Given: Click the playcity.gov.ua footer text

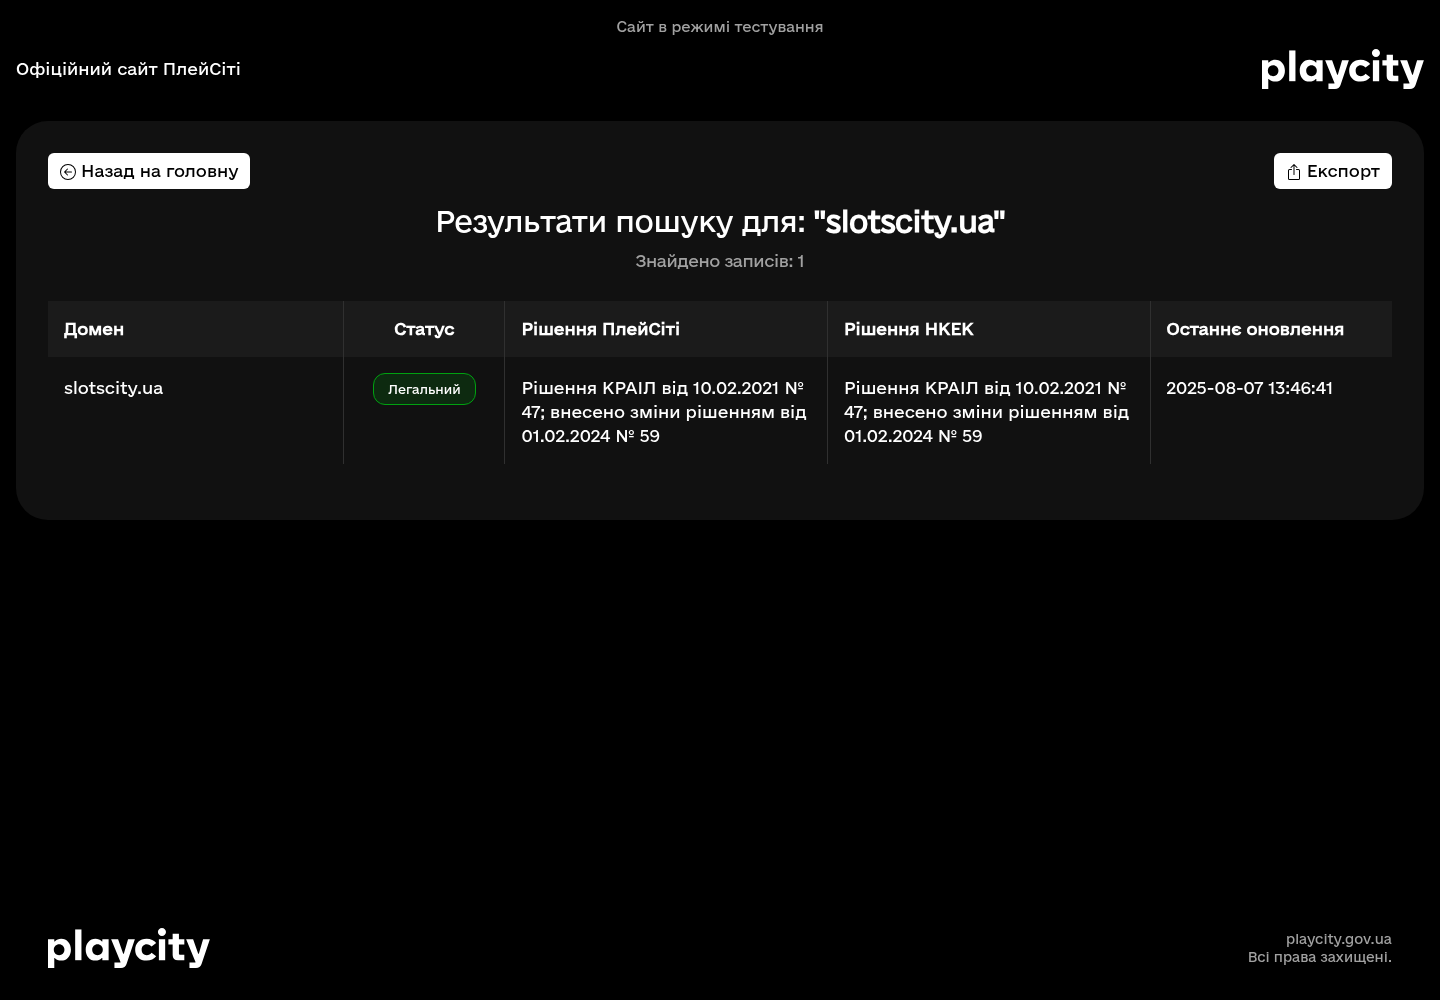Looking at the screenshot, I should tap(1339, 939).
